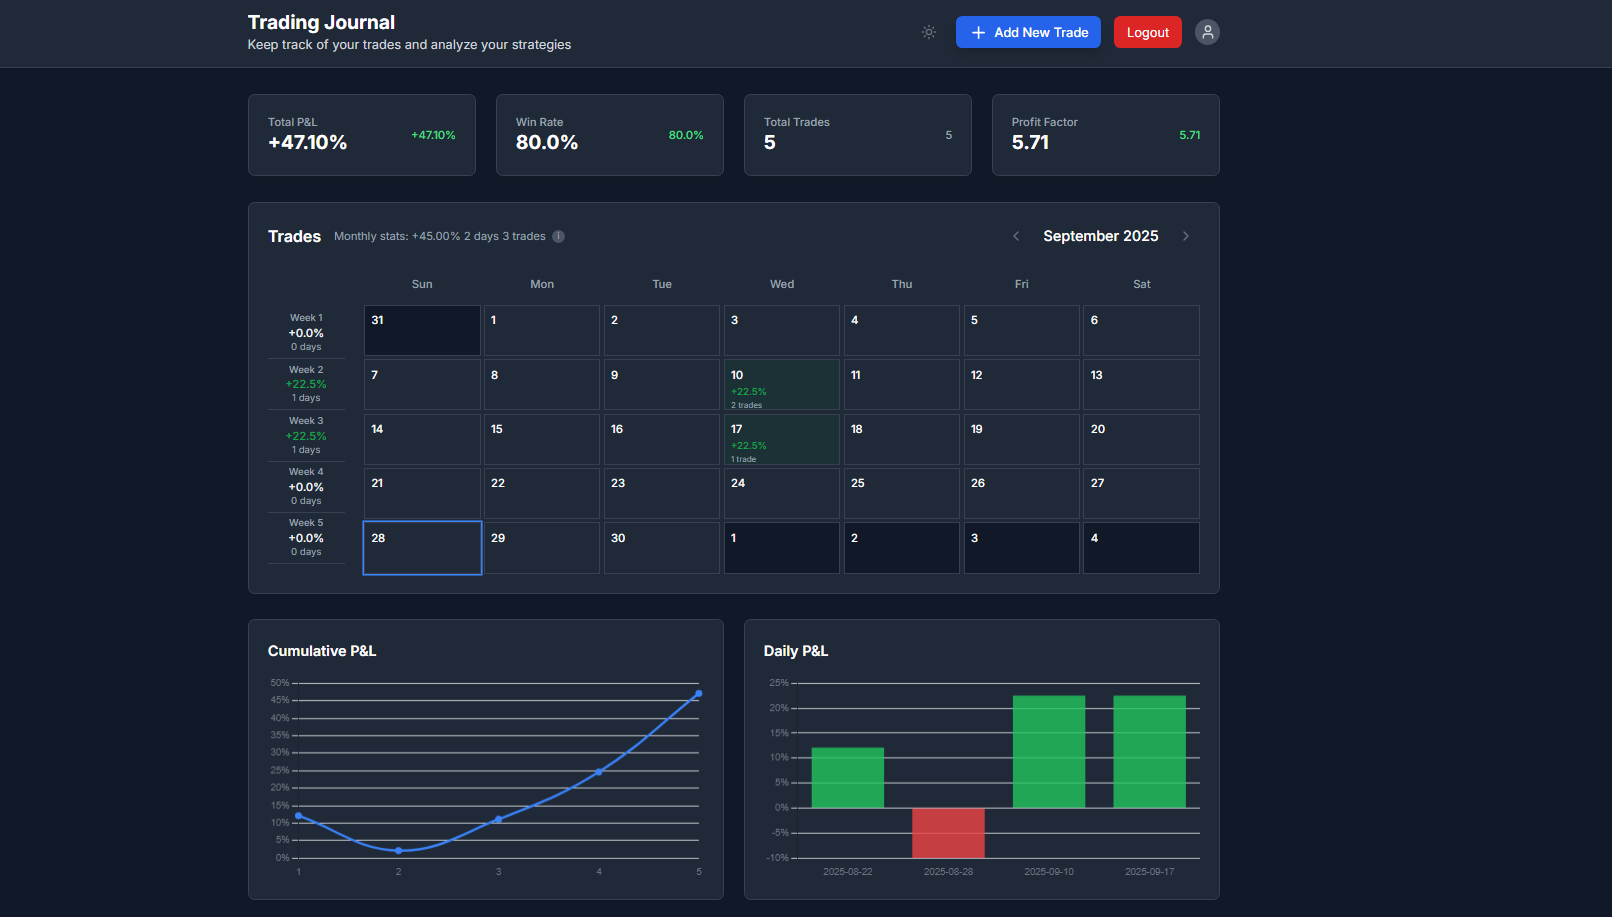This screenshot has height=917, width=1612.
Task: Click the Win Rate stat card
Action: 609,135
